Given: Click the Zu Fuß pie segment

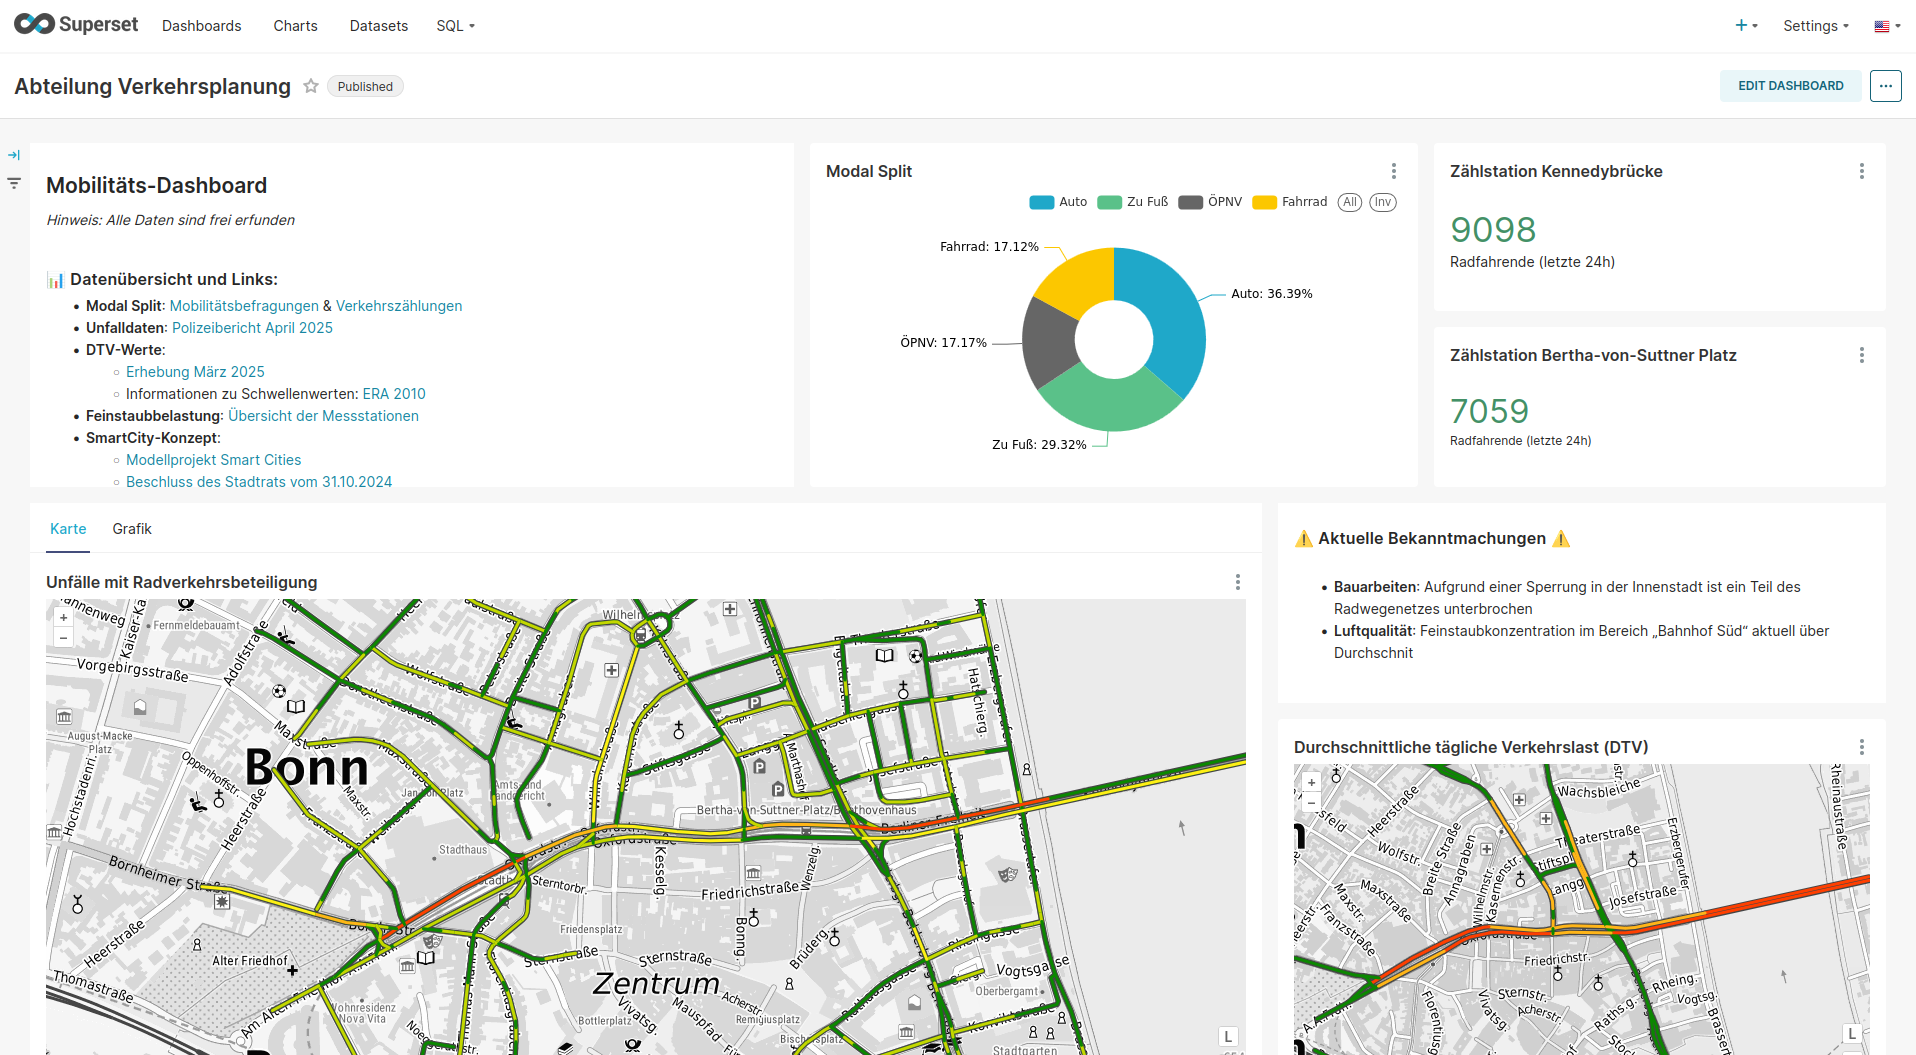Looking at the screenshot, I should [x=1108, y=405].
